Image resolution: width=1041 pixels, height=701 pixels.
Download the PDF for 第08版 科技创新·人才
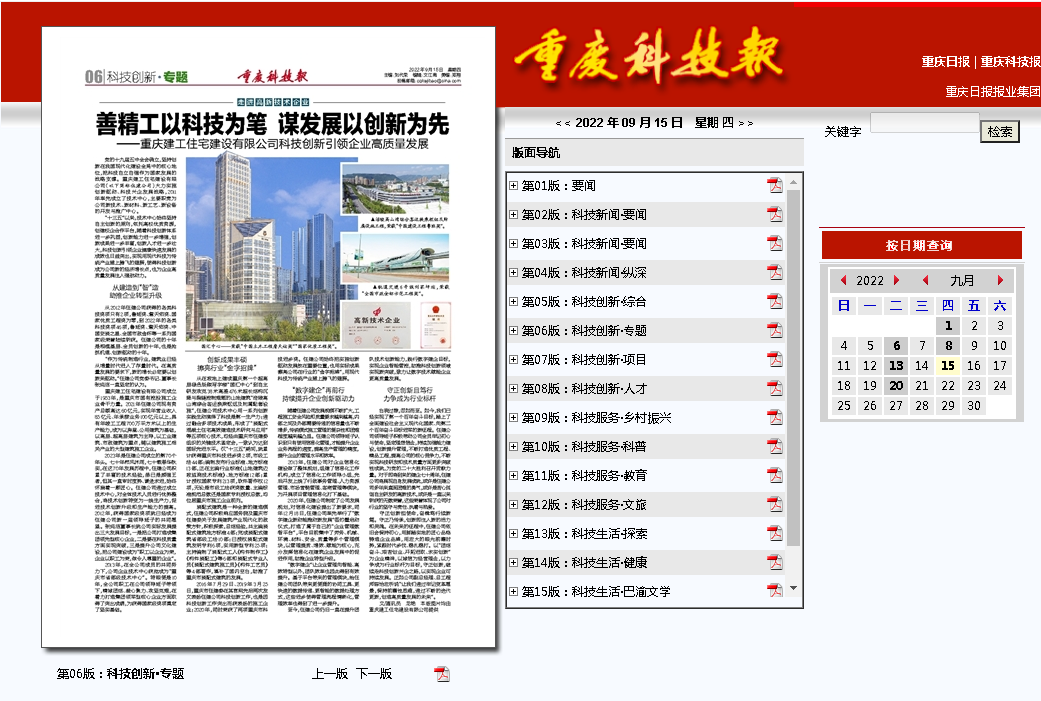775,388
